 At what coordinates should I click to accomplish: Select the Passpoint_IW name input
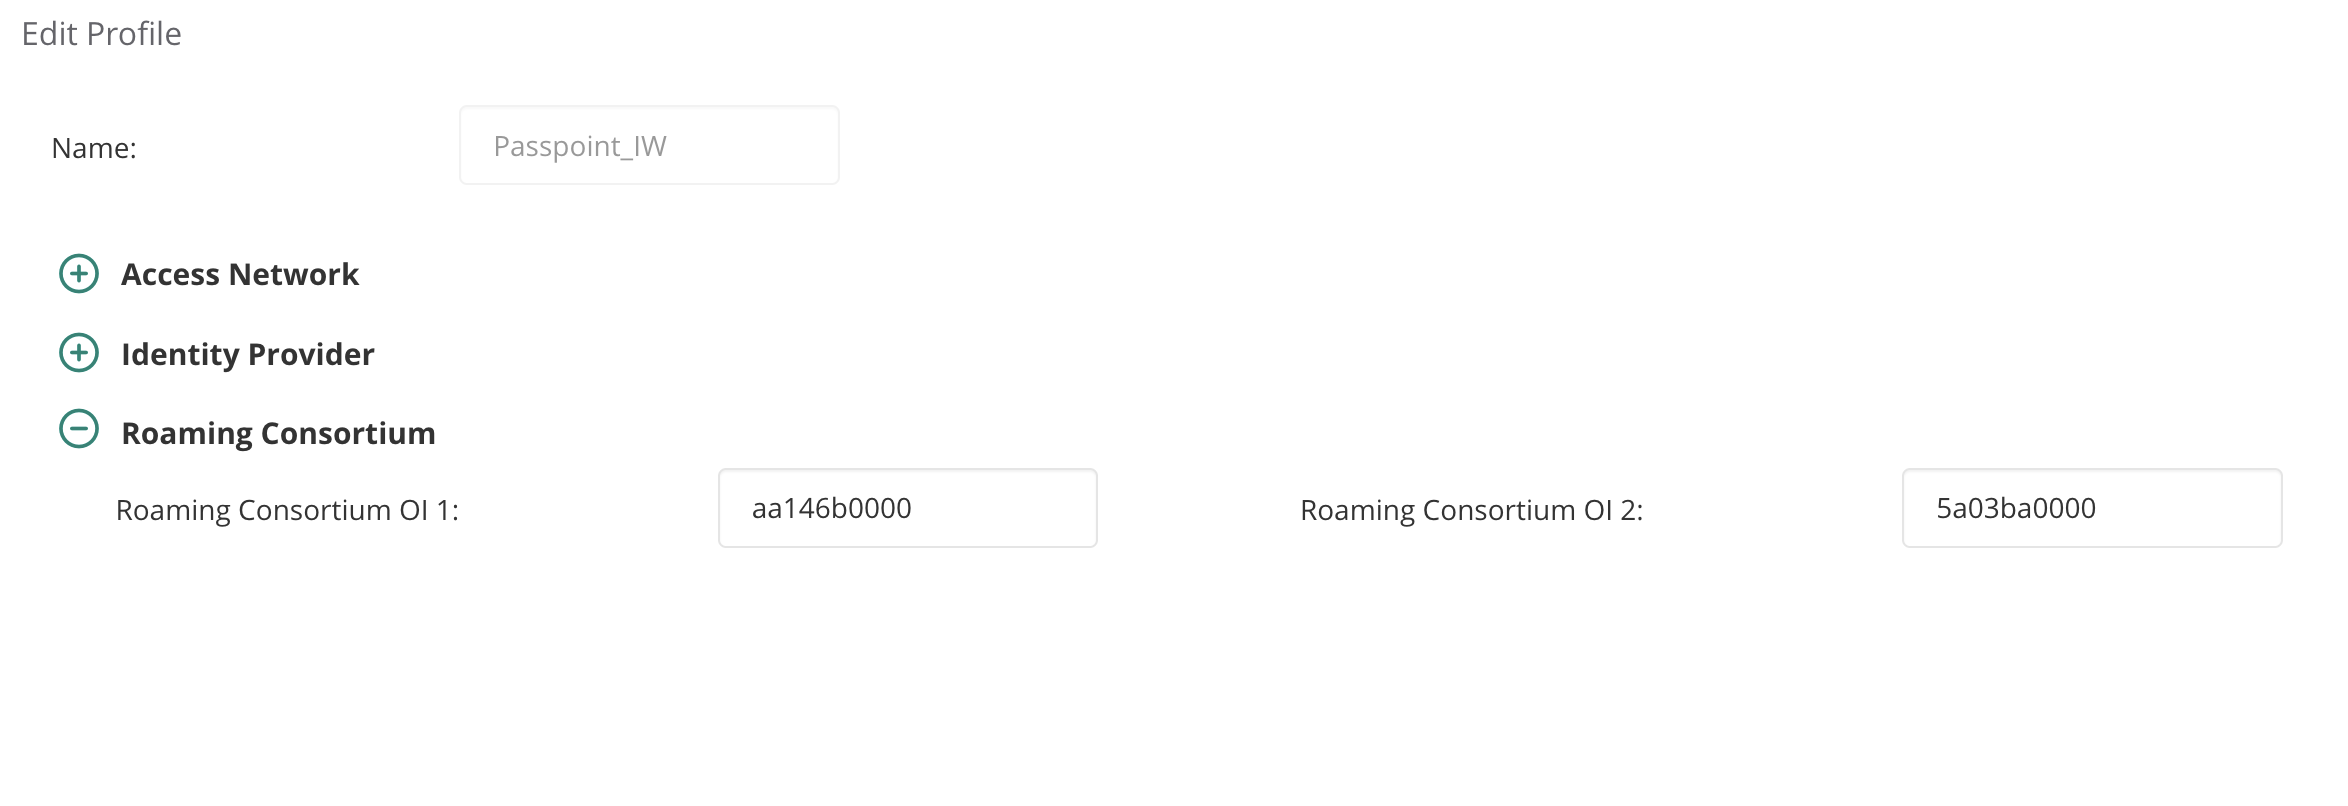click(x=648, y=145)
